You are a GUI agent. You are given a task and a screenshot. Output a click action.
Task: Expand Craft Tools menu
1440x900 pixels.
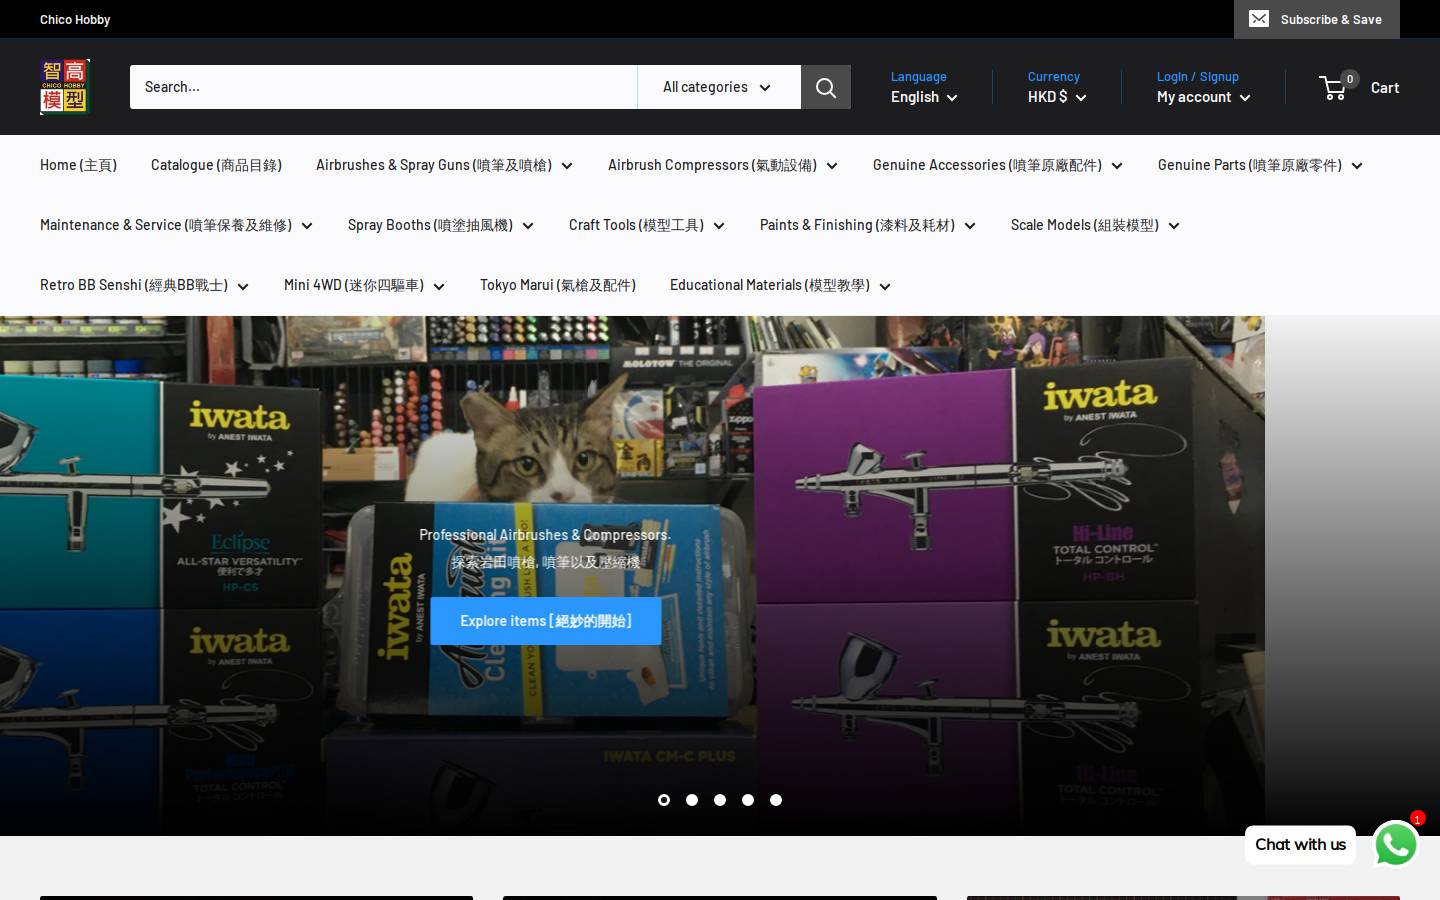pyautogui.click(x=647, y=225)
